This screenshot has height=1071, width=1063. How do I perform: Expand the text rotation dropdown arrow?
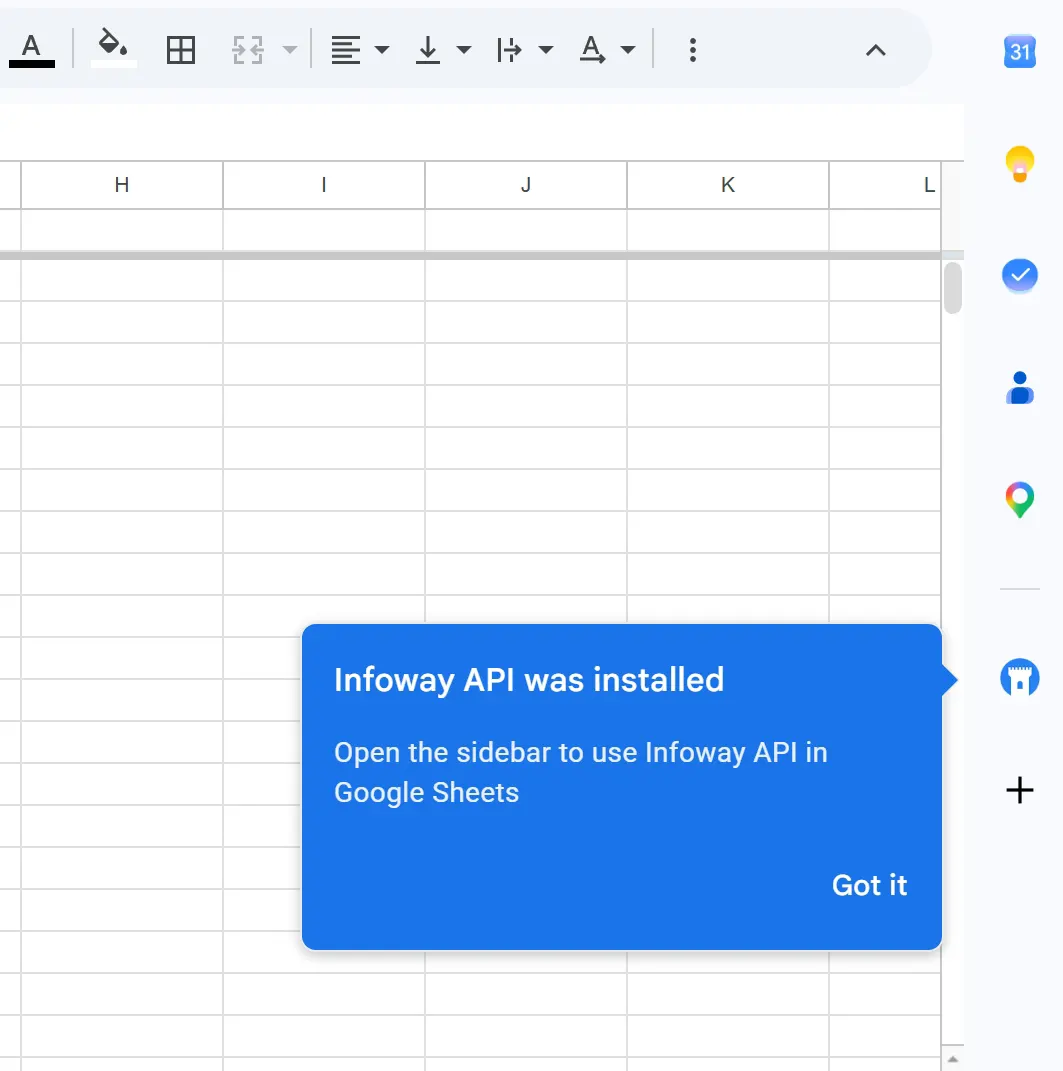click(x=628, y=50)
